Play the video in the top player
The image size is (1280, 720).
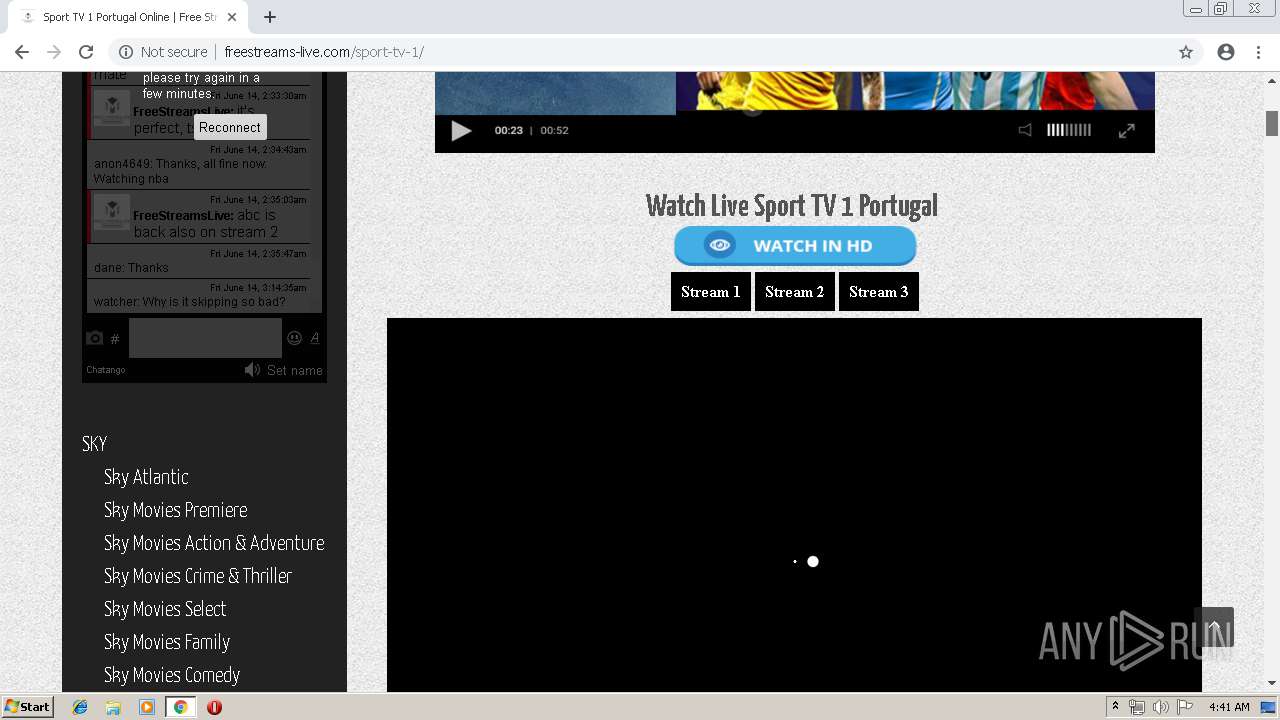click(x=461, y=130)
